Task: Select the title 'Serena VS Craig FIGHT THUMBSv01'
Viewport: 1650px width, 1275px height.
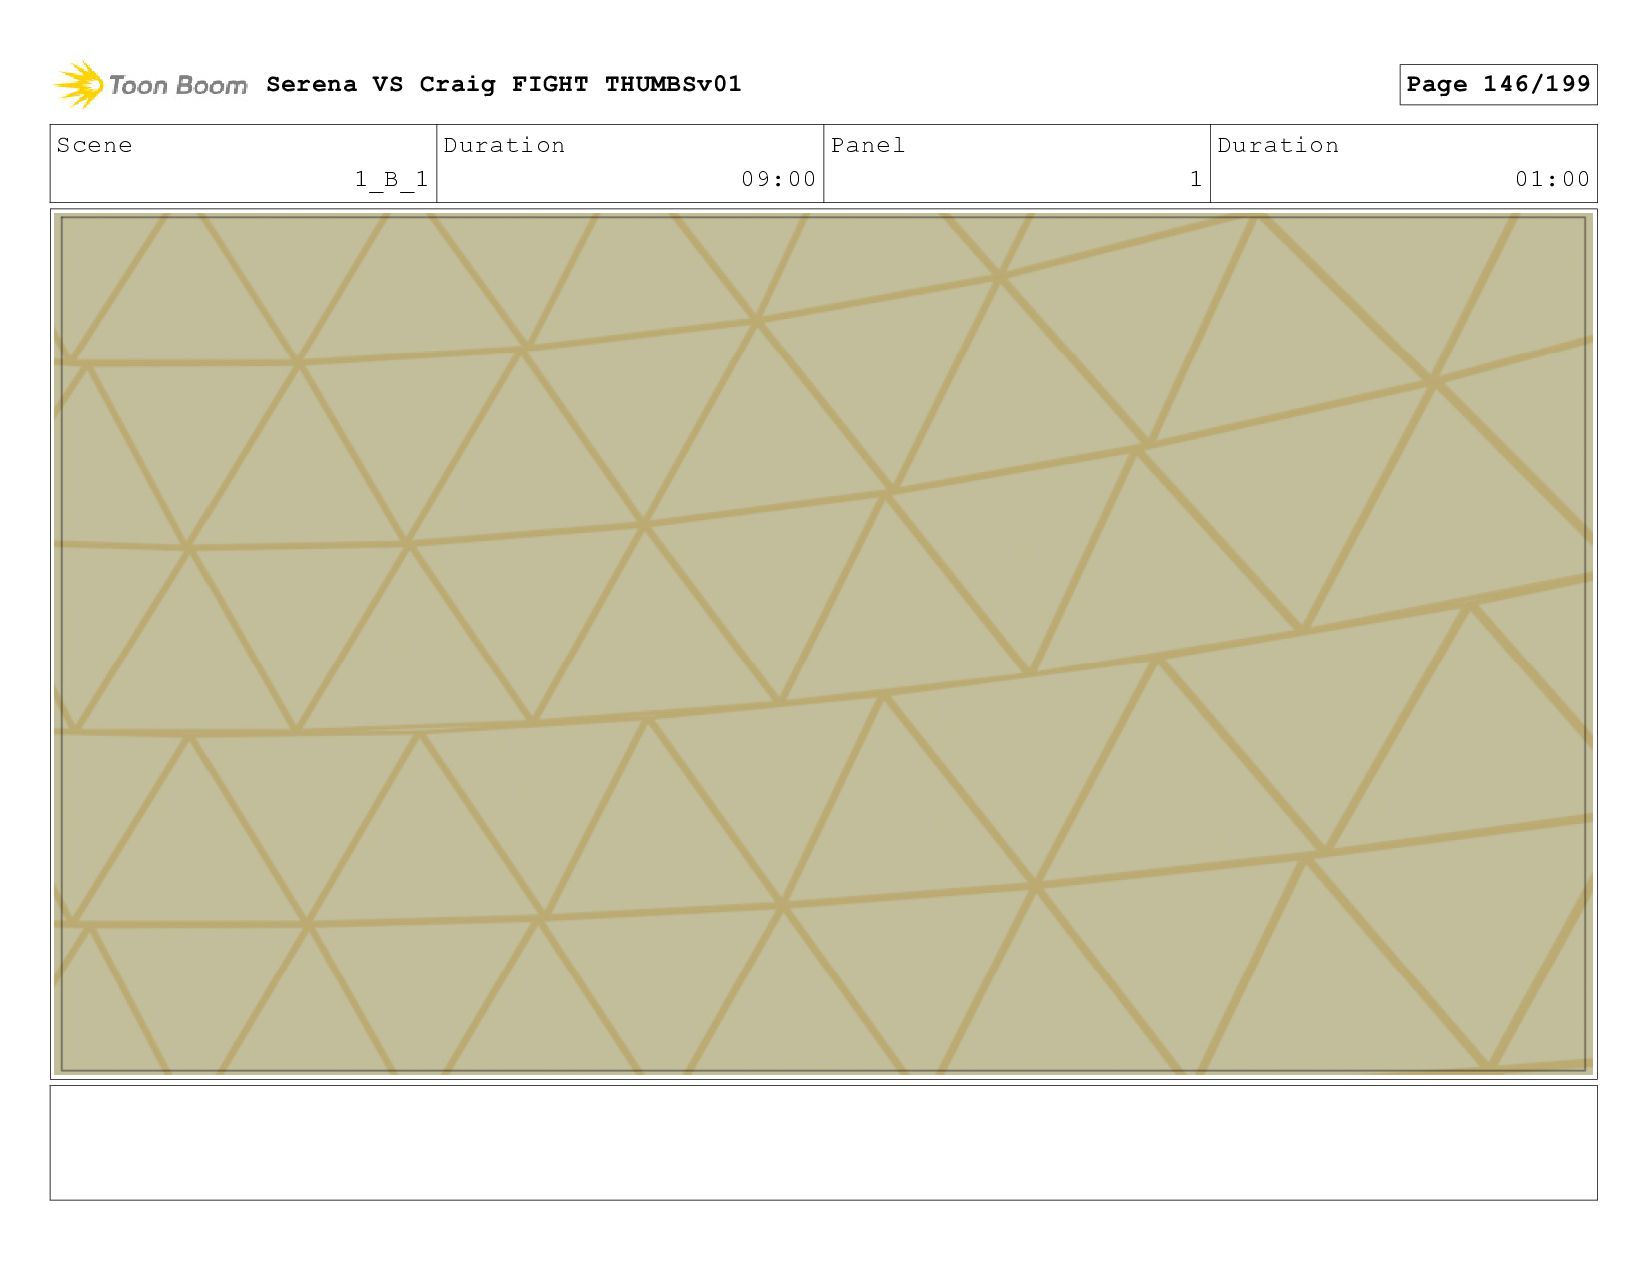Action: coord(504,84)
